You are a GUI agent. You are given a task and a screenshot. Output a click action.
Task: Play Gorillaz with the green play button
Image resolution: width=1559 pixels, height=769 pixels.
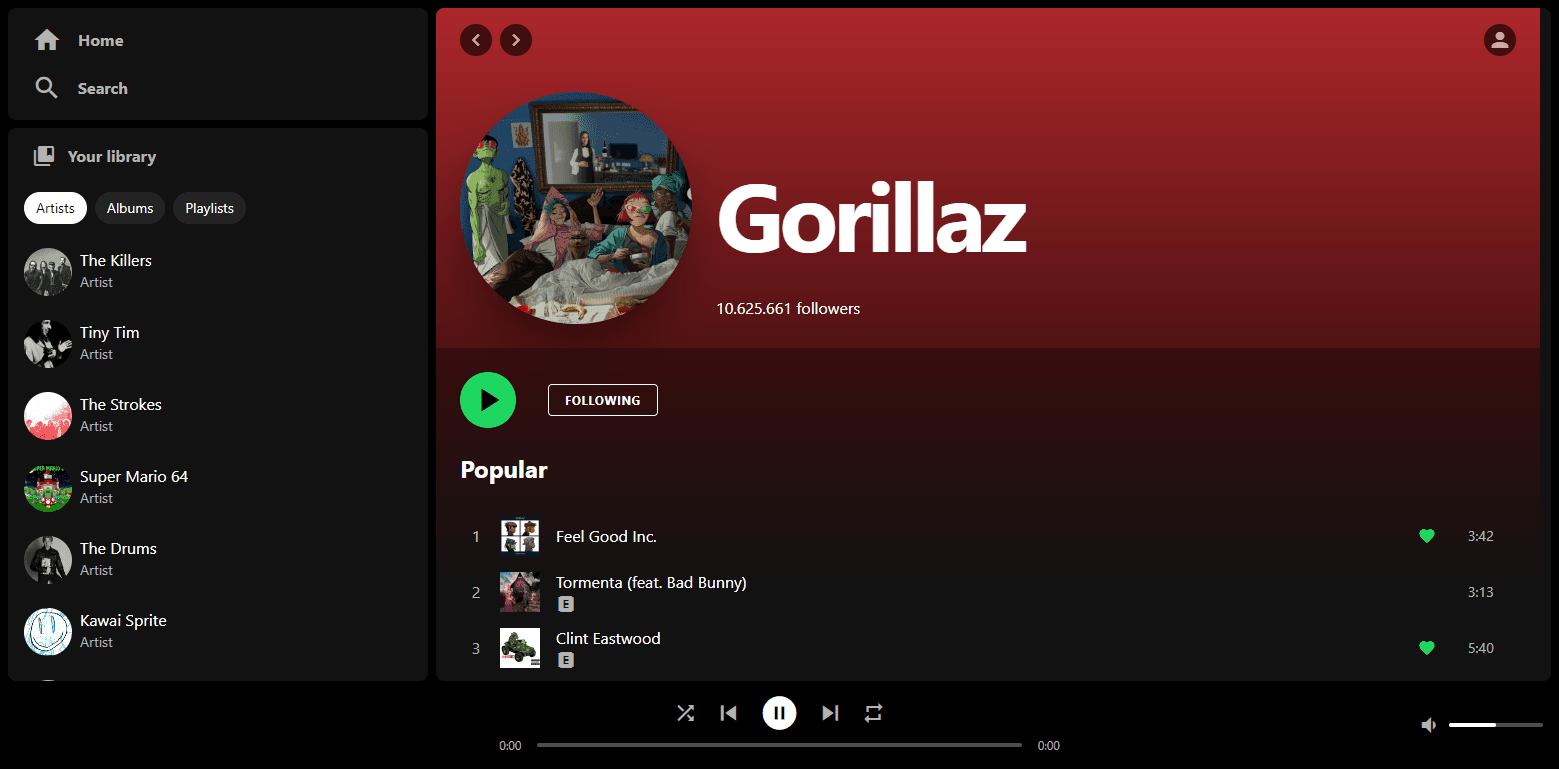tap(488, 400)
